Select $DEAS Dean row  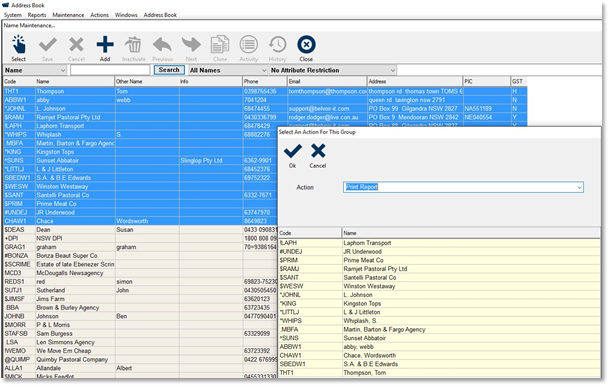click(140, 230)
